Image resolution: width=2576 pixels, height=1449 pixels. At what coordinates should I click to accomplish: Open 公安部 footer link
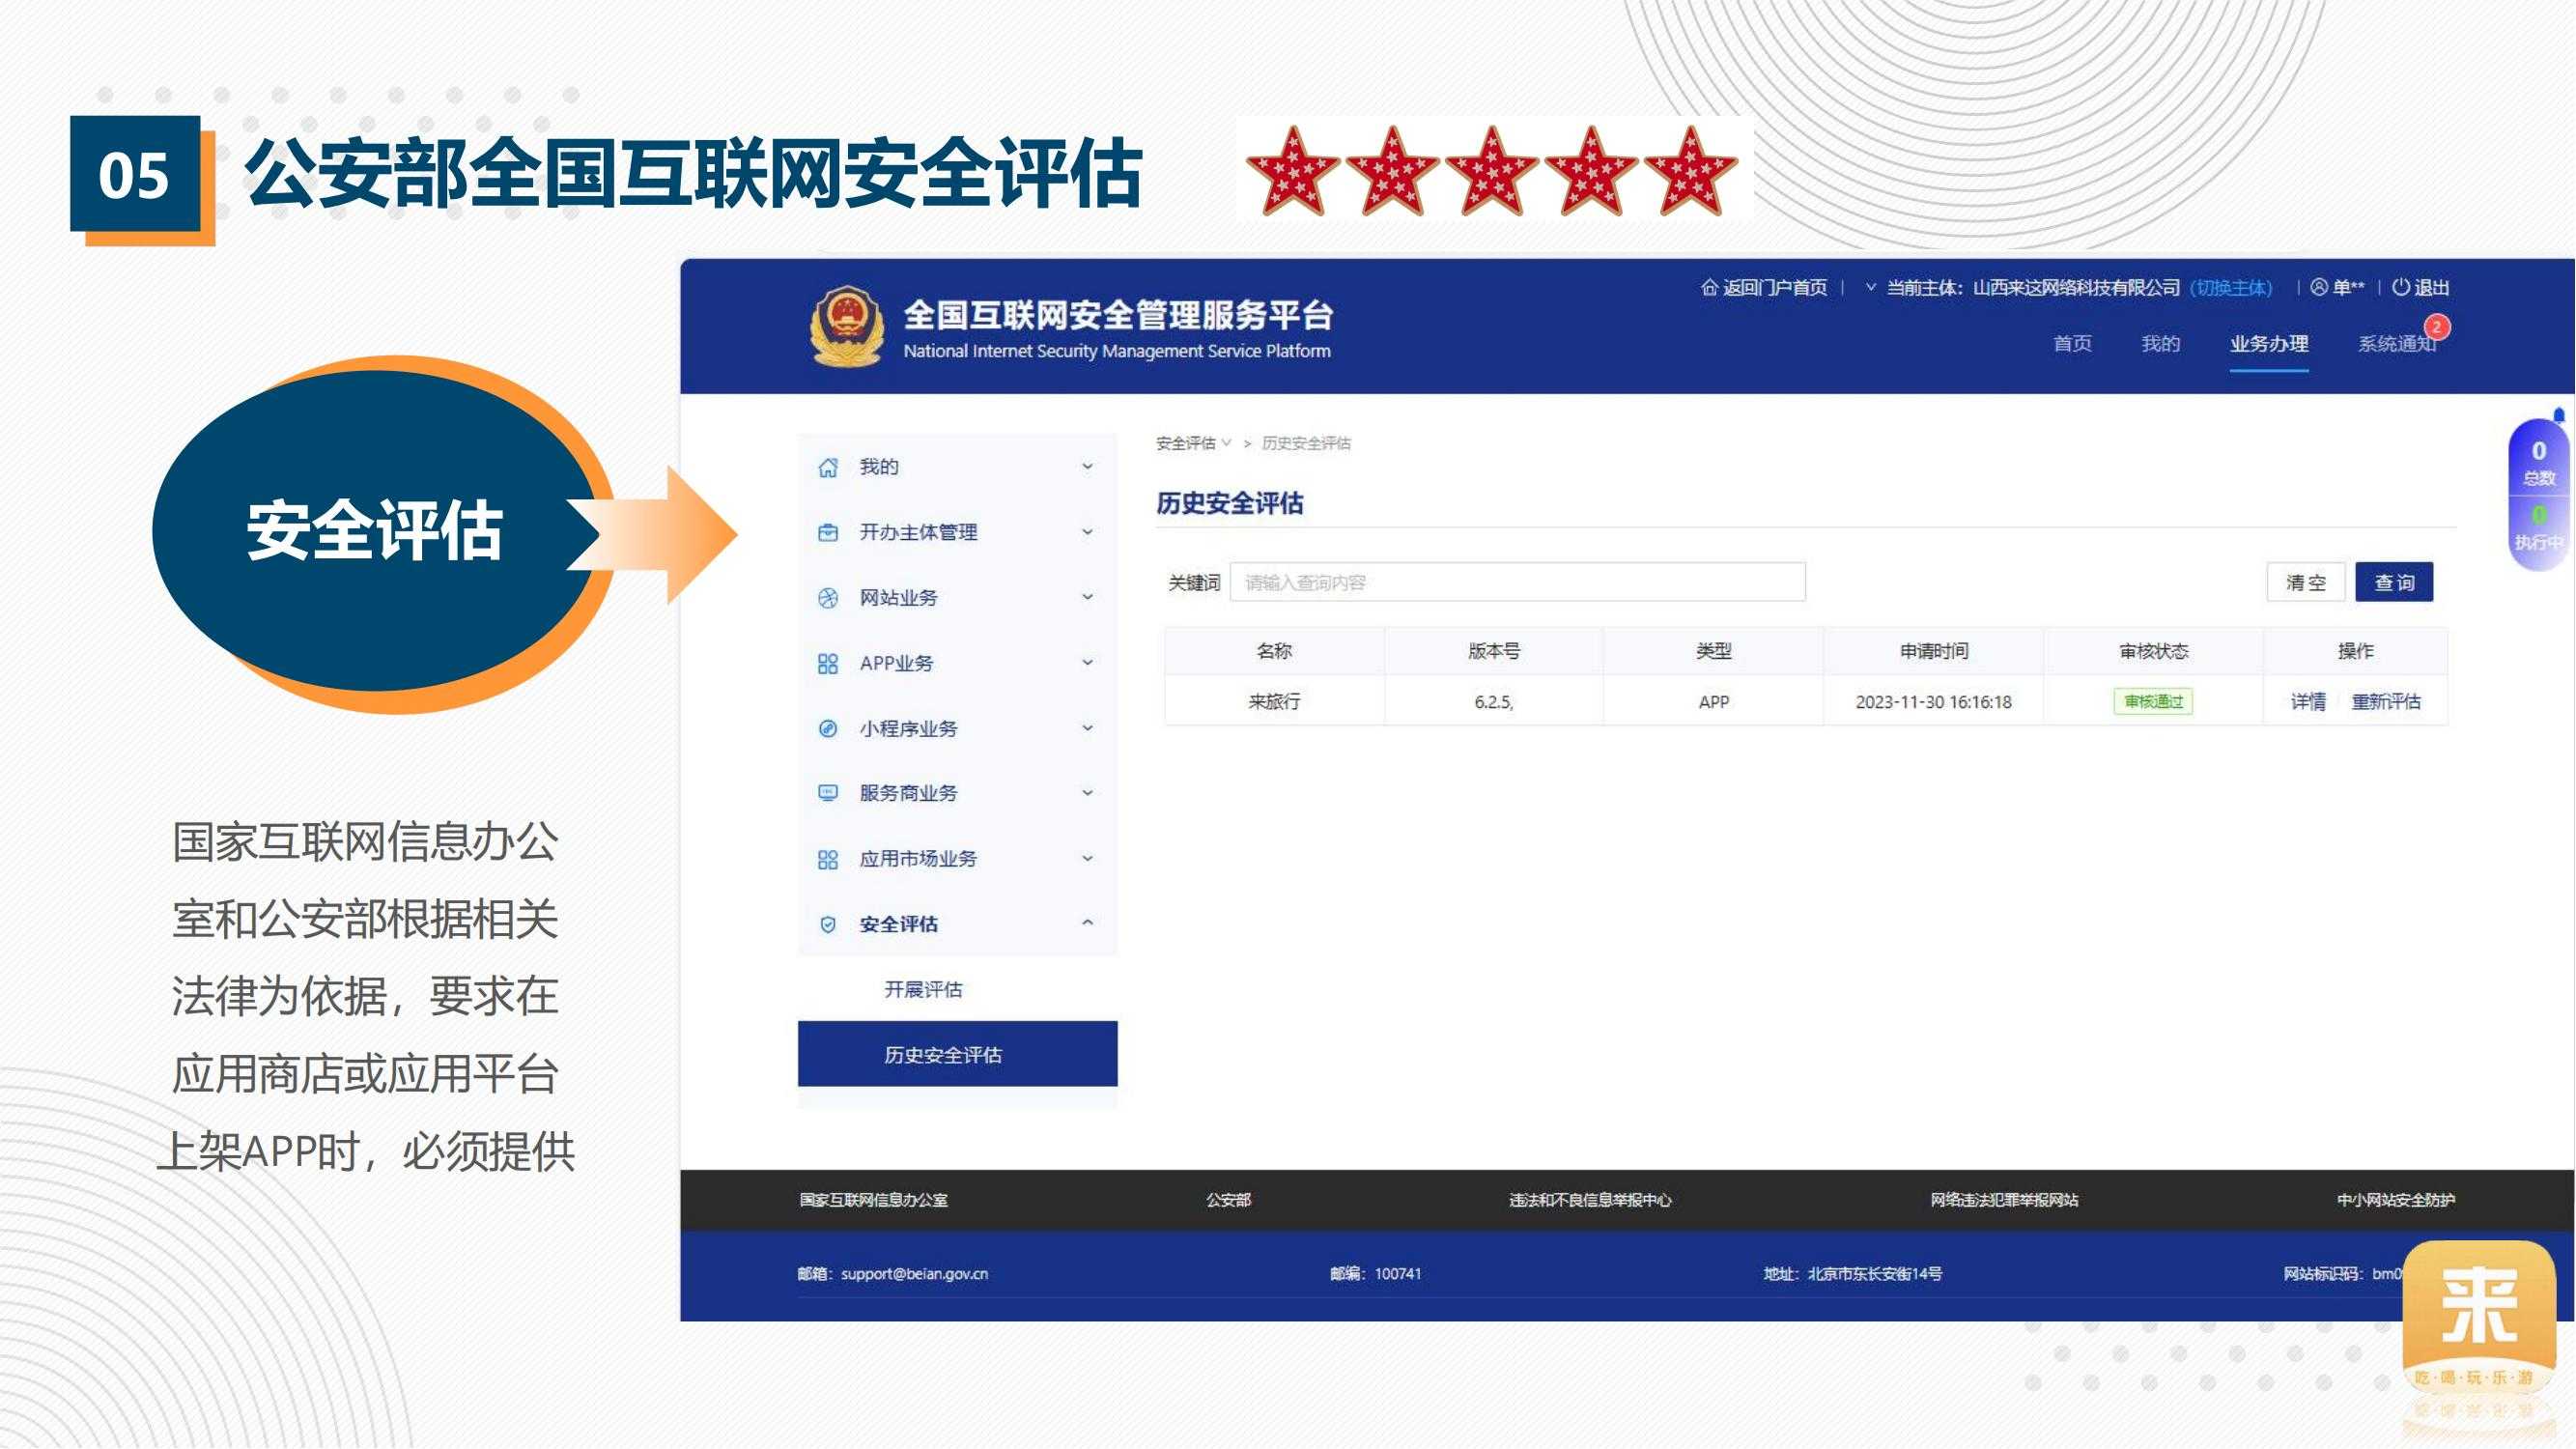1228,1200
